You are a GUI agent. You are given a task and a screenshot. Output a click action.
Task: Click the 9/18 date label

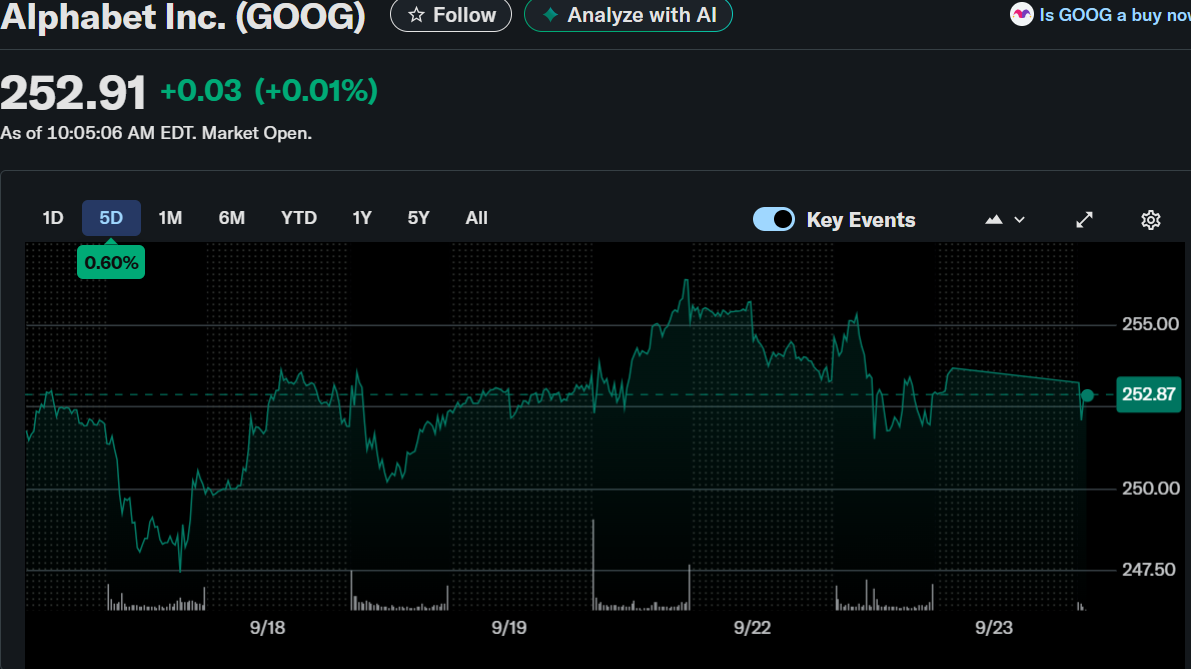pyautogui.click(x=267, y=628)
